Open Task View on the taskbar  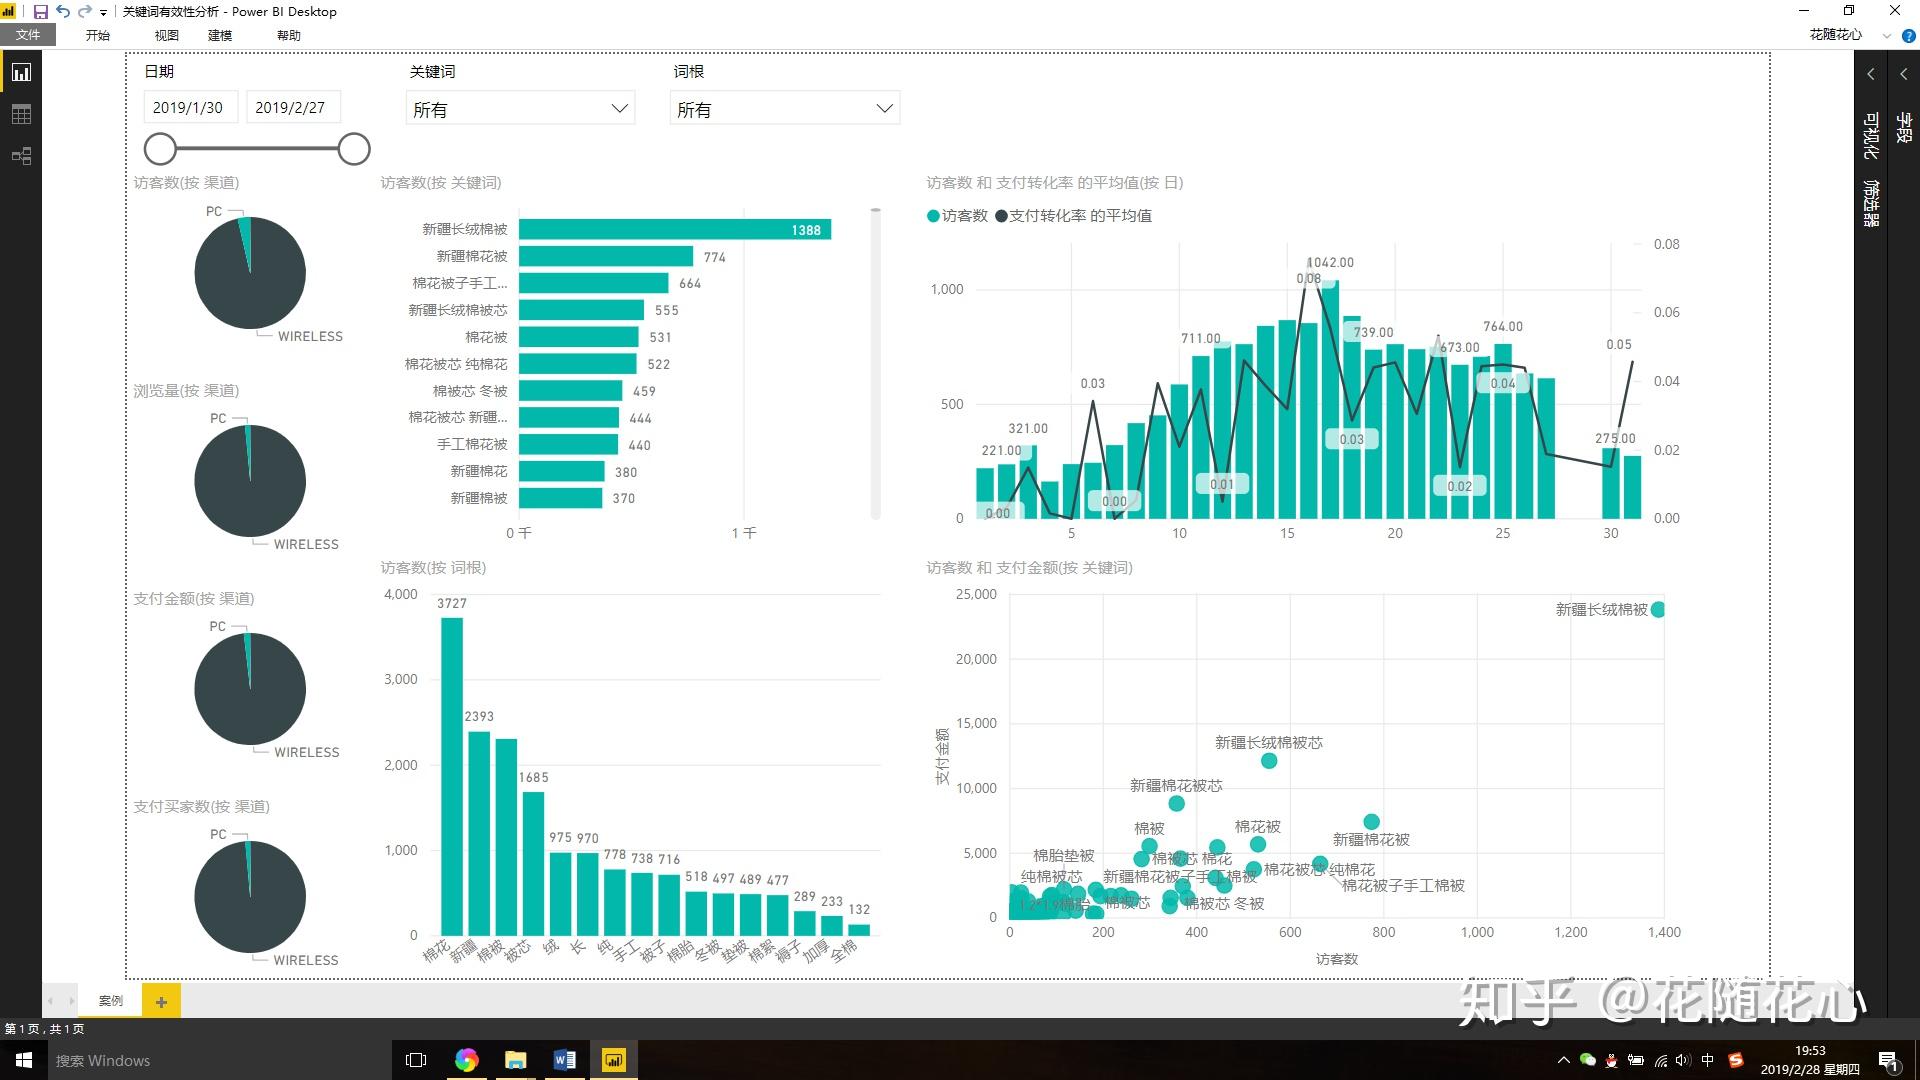tap(416, 1060)
